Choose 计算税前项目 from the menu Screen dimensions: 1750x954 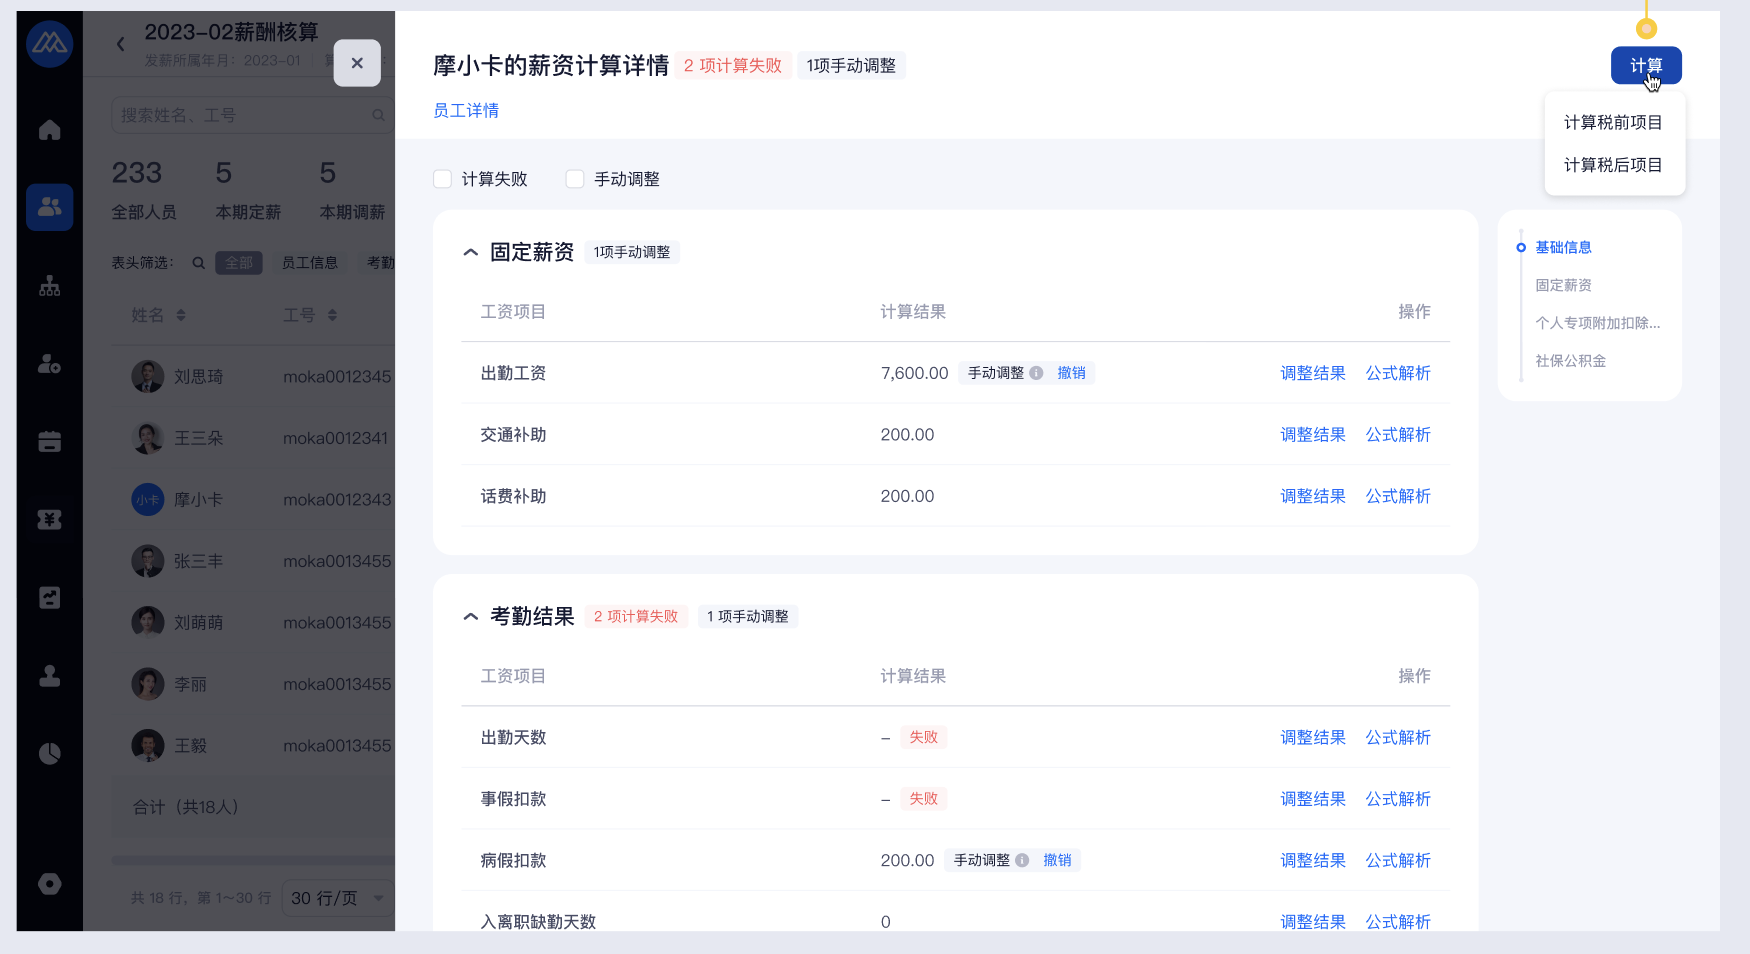1612,122
